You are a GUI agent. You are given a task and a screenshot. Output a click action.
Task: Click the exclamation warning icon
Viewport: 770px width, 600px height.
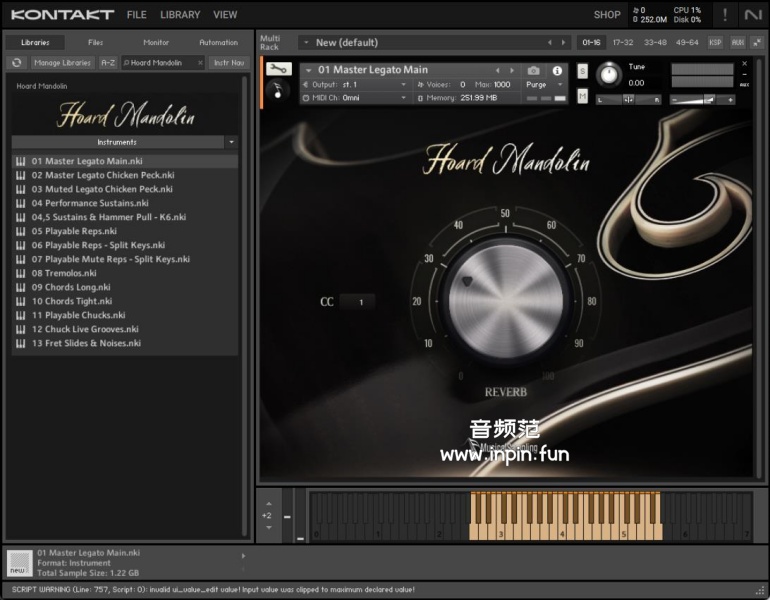[725, 15]
